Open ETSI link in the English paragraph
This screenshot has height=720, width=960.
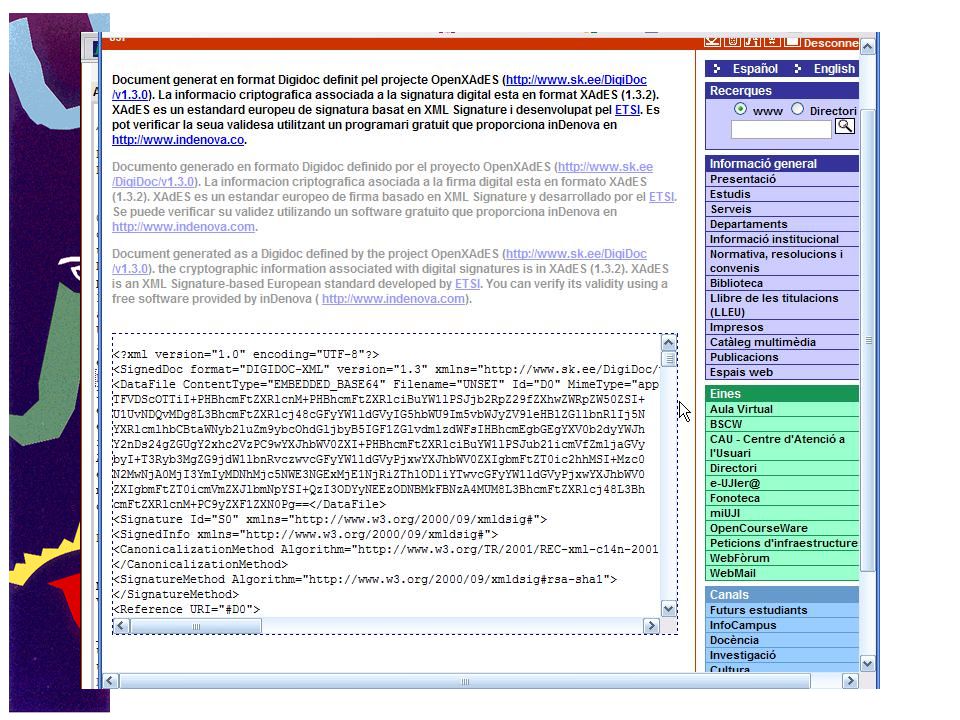[467, 283]
